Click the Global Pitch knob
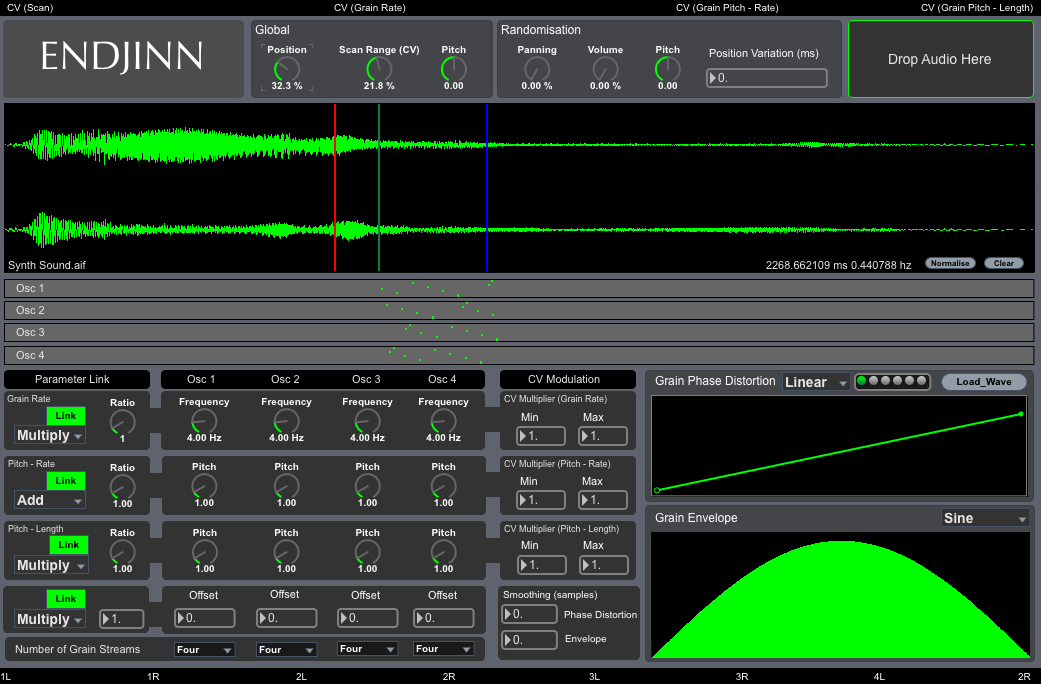This screenshot has width=1041, height=684. [453, 69]
